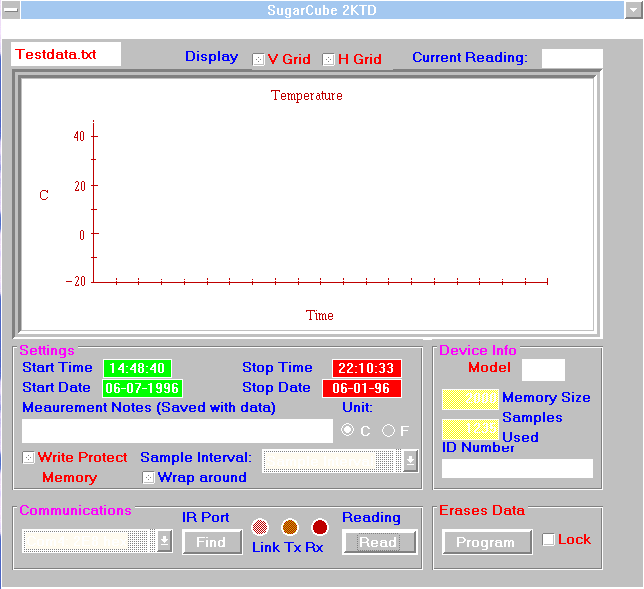Click the SugarCube 2KTD title bar
The image size is (644, 589).
(x=322, y=10)
